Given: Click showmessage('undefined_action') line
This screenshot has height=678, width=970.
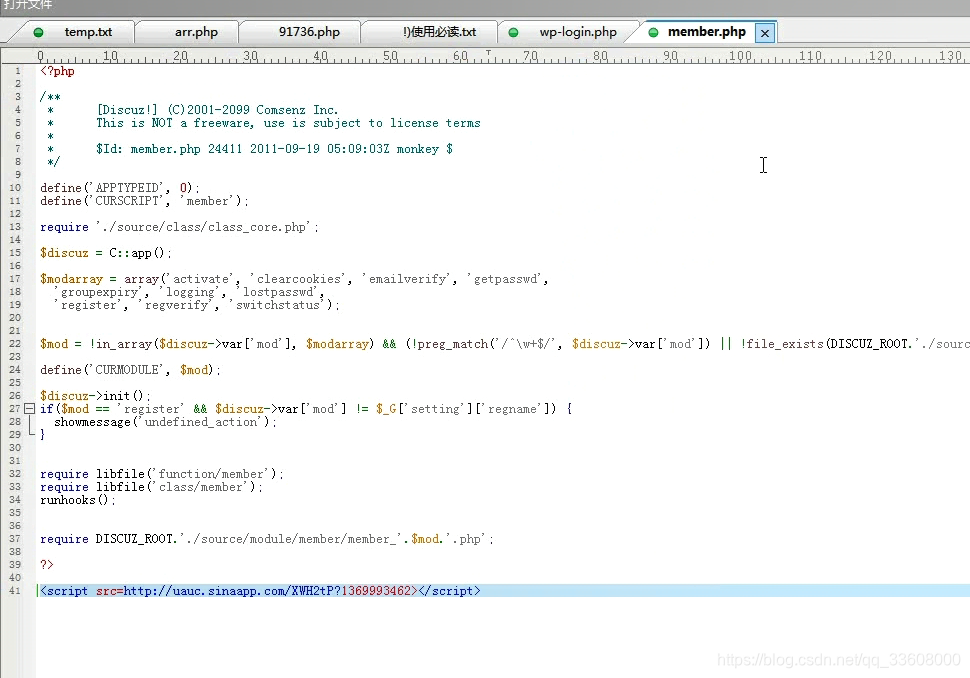Looking at the screenshot, I should [165, 422].
